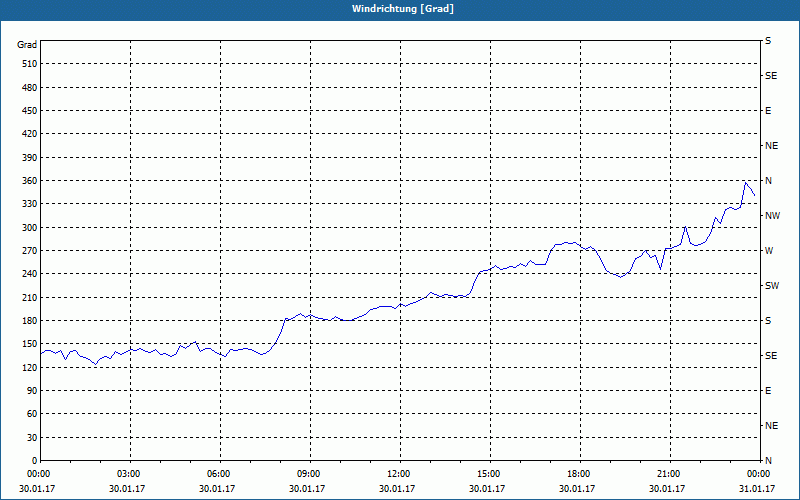
Task: Click the 15:00 time label
Action: [x=488, y=474]
